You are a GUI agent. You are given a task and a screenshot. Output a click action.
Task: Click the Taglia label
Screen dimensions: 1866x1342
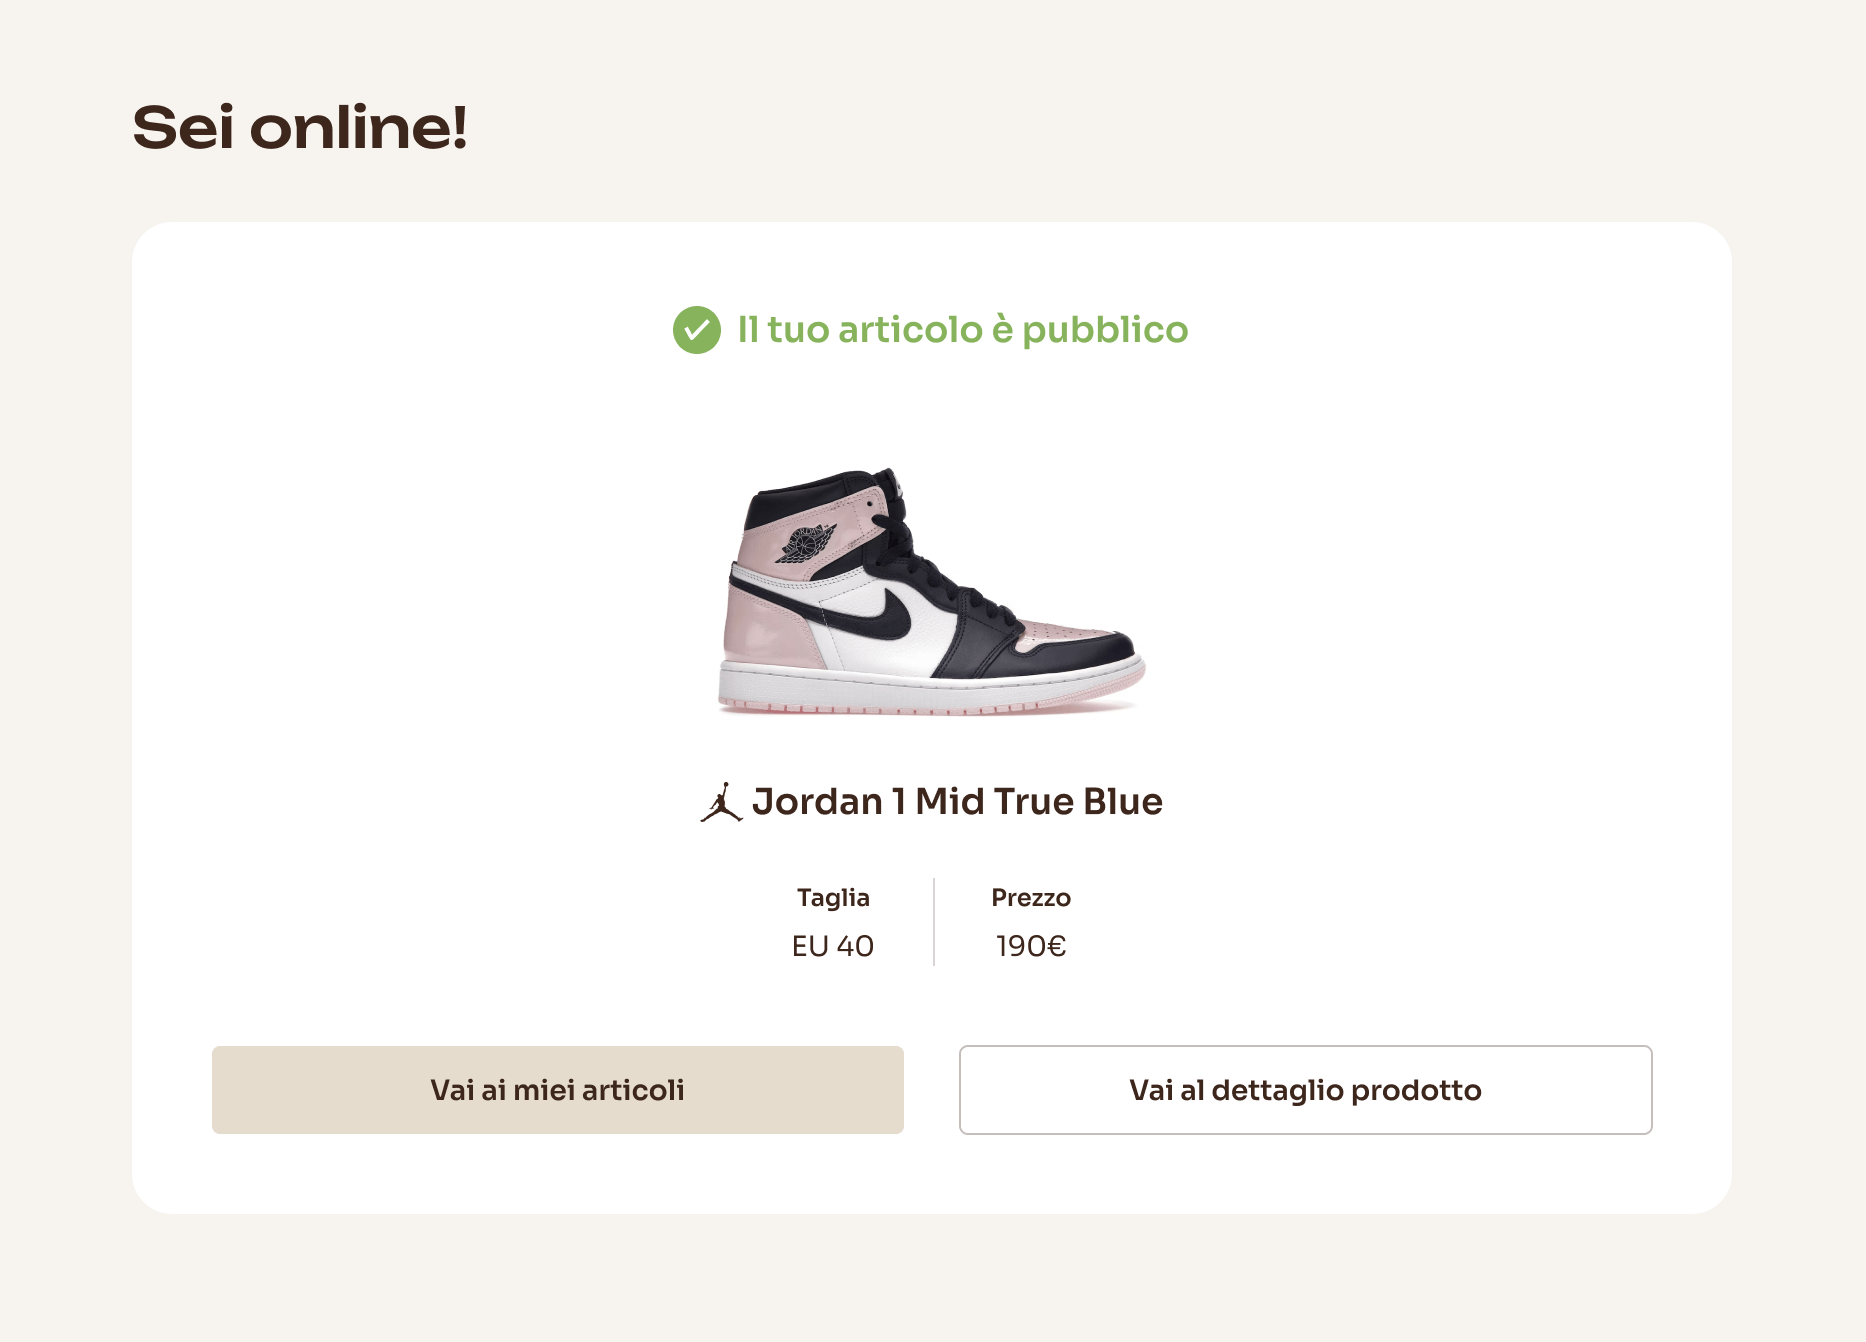[833, 898]
